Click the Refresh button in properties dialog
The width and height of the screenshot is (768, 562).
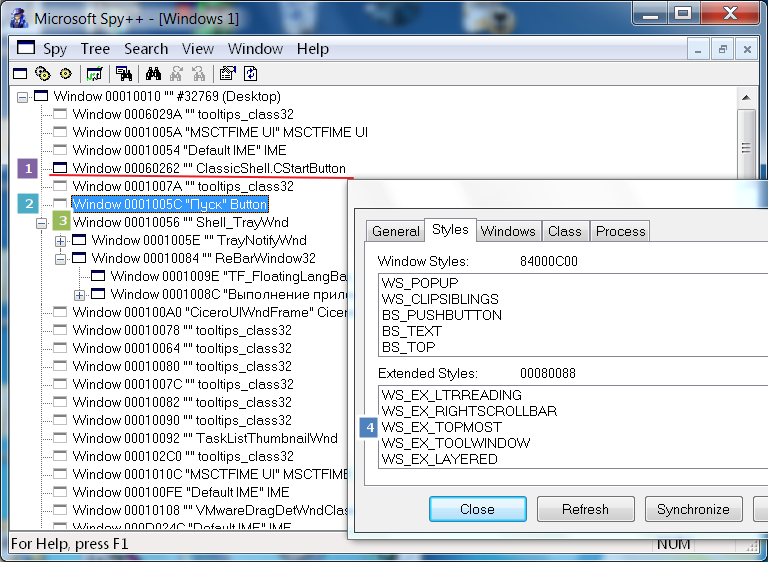coord(585,509)
